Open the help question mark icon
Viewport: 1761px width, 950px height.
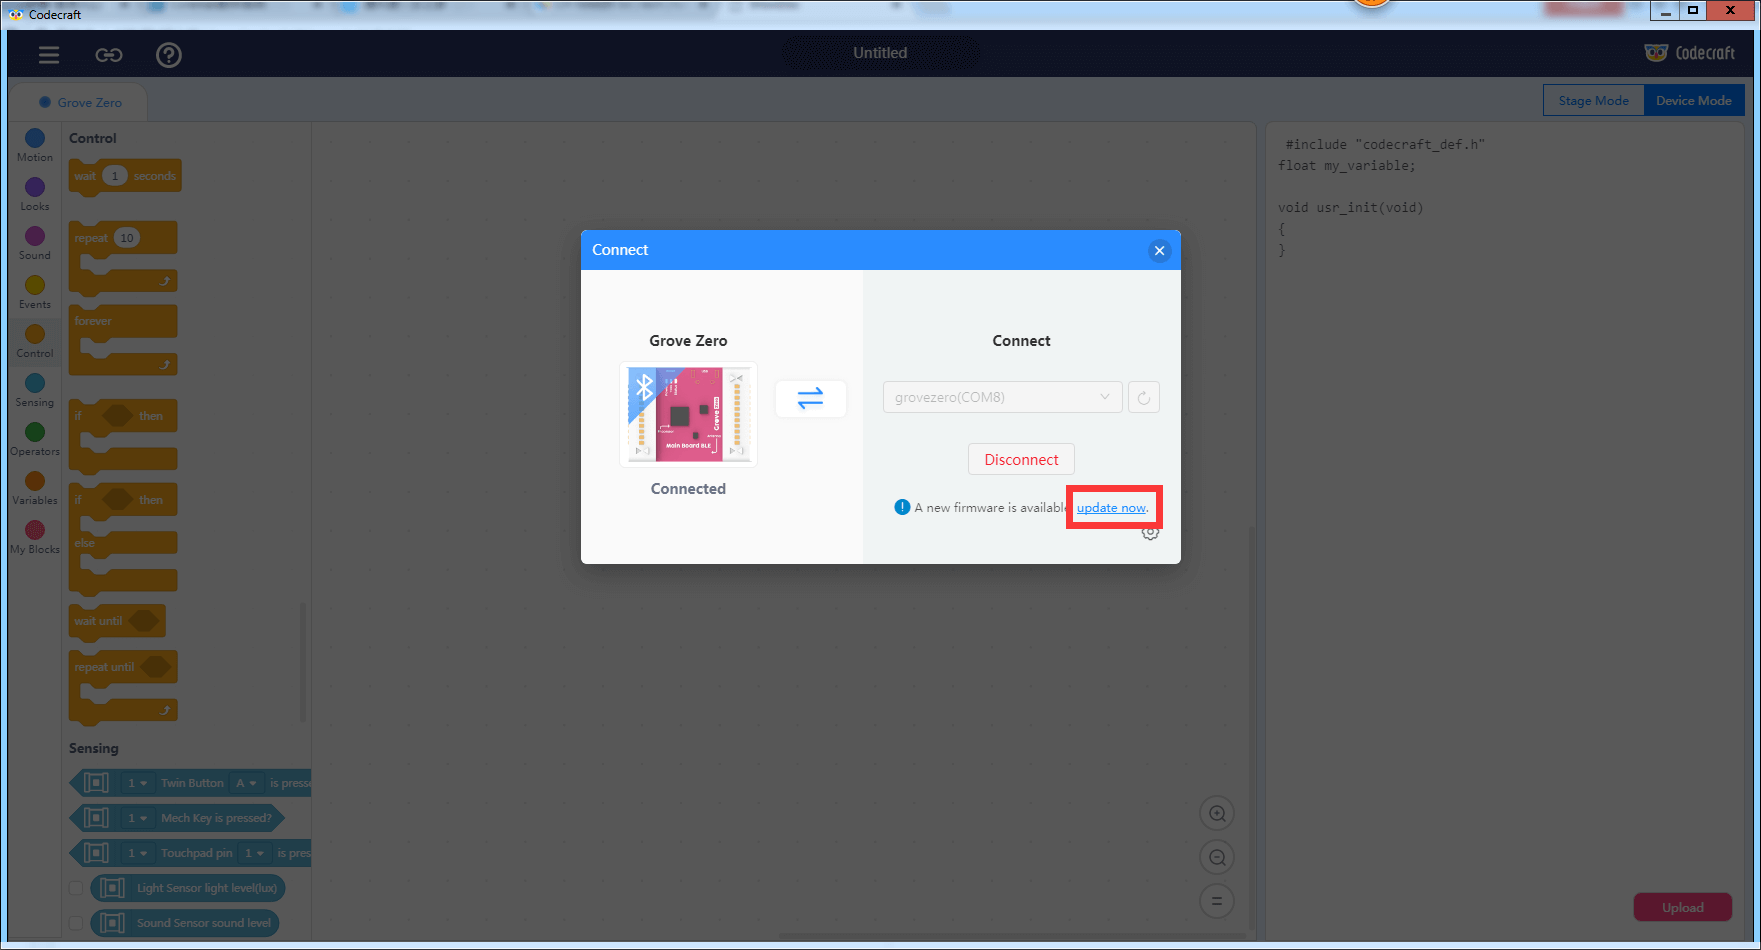[x=169, y=55]
